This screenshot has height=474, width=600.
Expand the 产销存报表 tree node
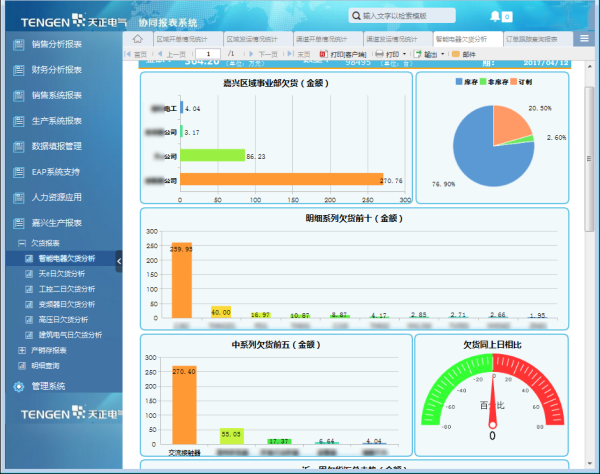(x=22, y=350)
